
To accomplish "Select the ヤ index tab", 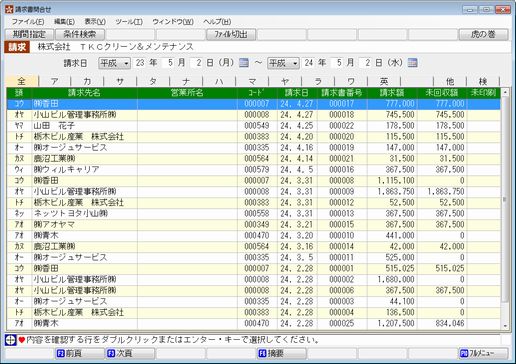I will tap(285, 81).
